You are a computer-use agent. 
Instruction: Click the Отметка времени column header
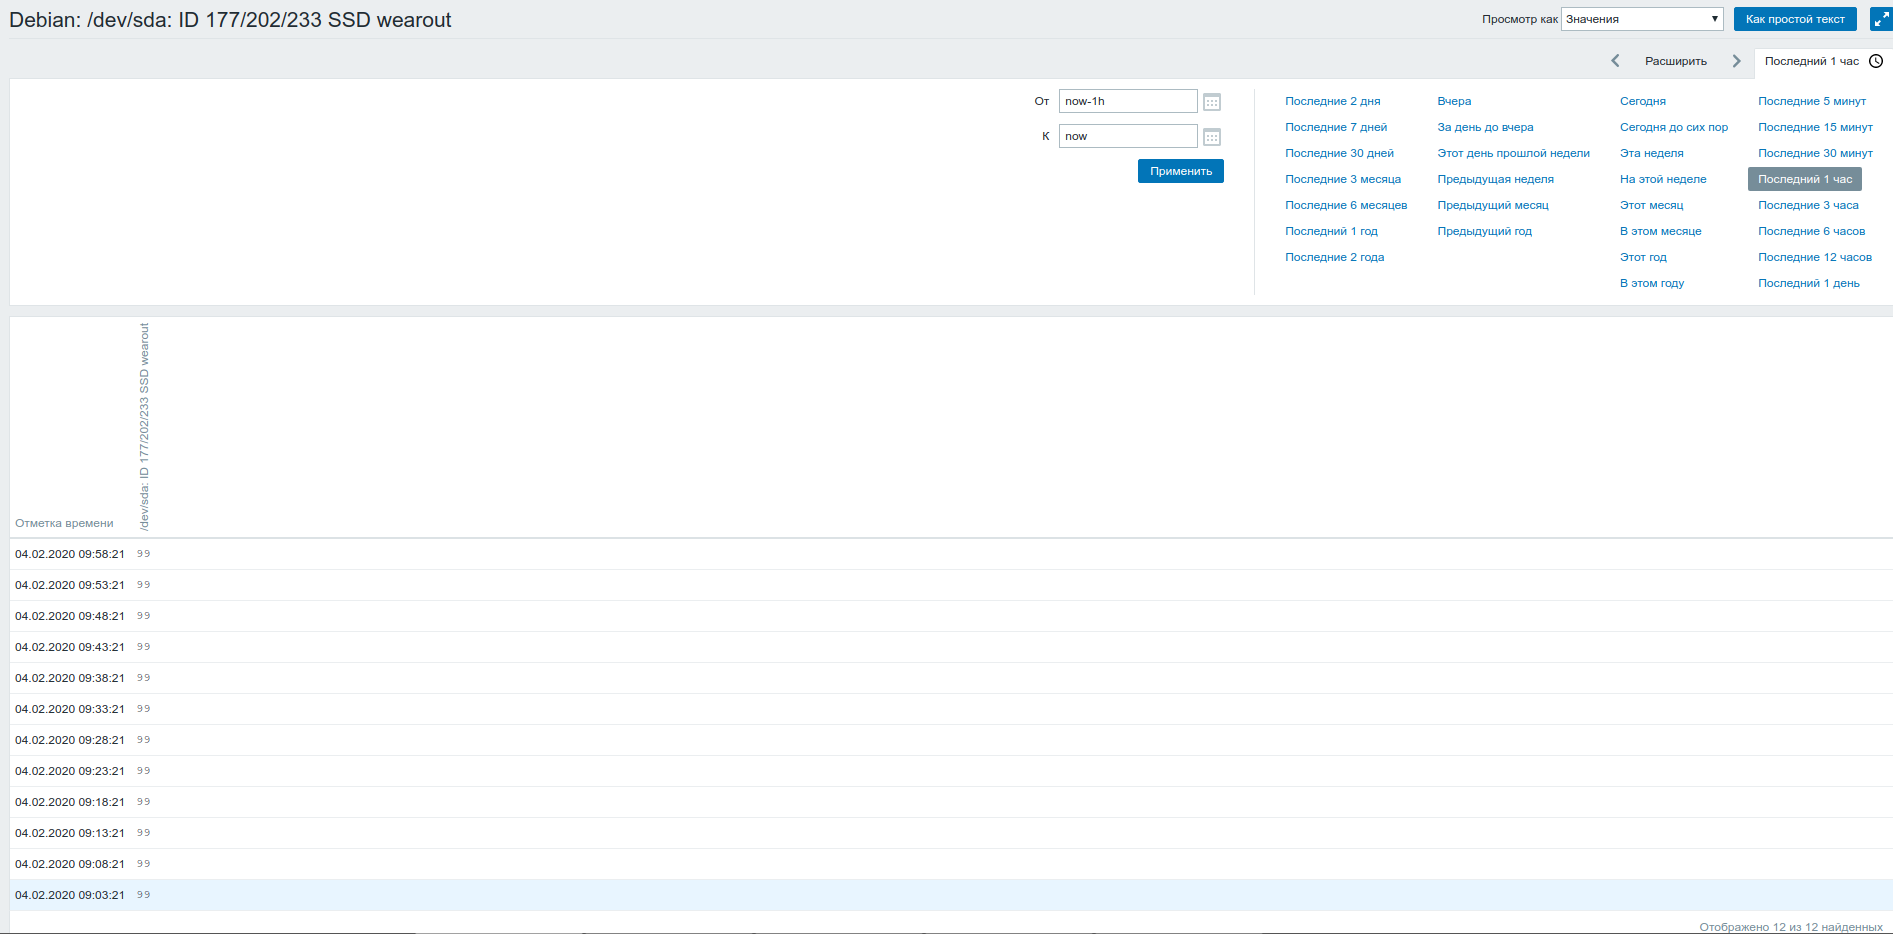tap(64, 523)
